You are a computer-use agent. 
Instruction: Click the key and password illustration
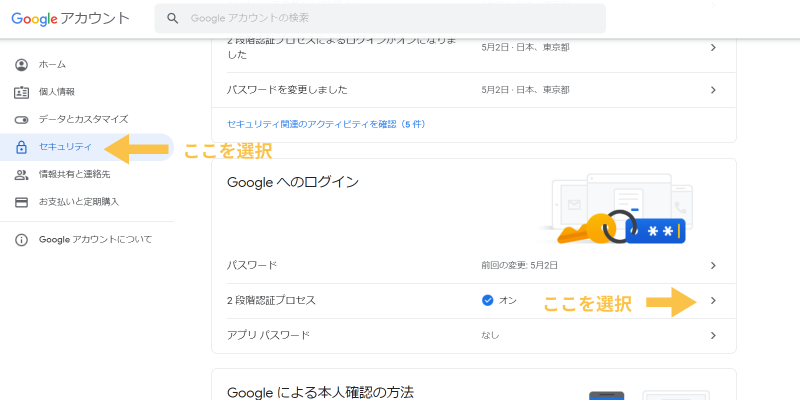pos(617,210)
